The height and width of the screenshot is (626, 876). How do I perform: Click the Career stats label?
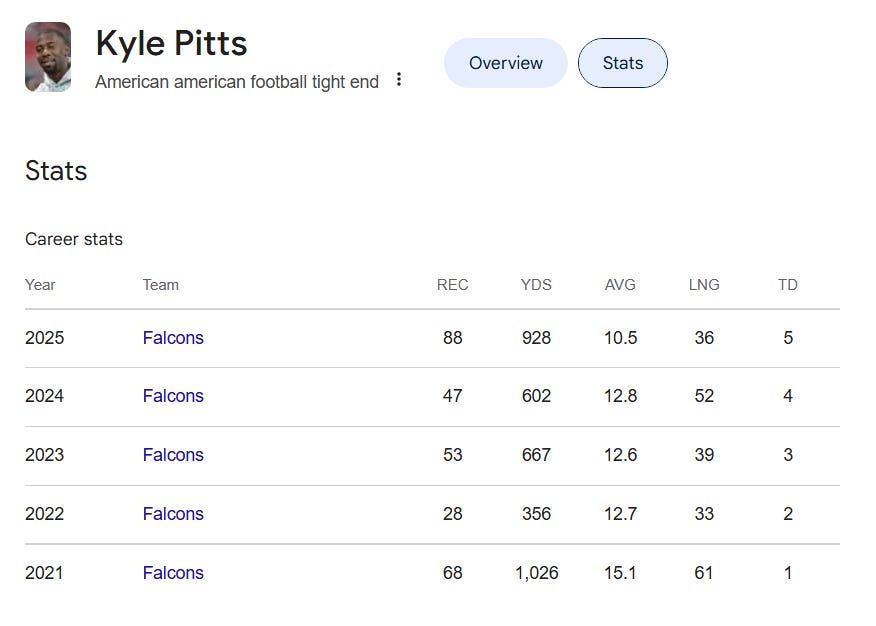tap(74, 239)
